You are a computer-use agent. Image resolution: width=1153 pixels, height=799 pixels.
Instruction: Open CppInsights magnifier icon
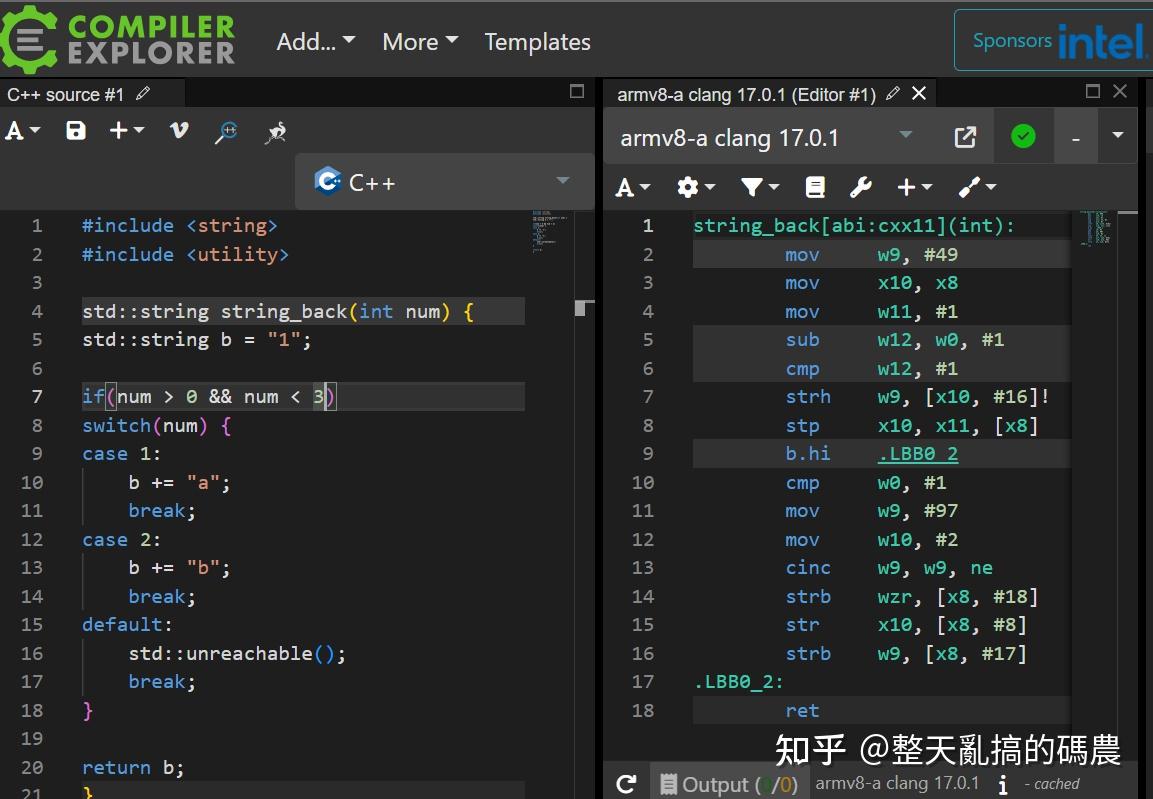coord(226,132)
